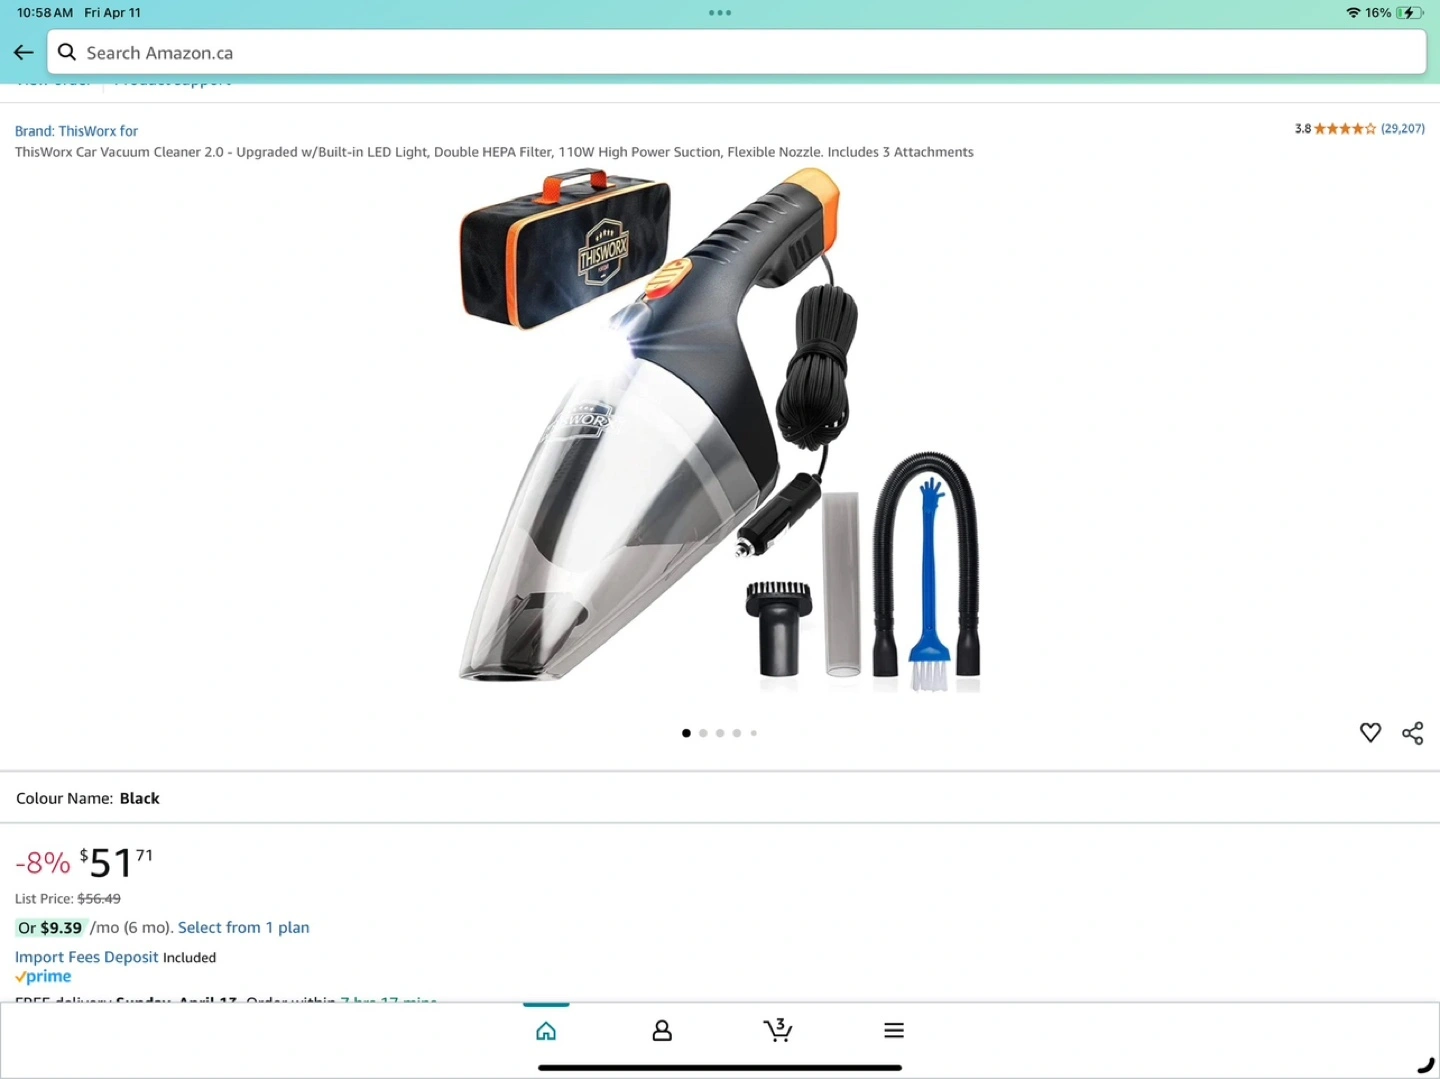Tap the back arrow beside search bar
1440x1079 pixels.
tap(24, 53)
